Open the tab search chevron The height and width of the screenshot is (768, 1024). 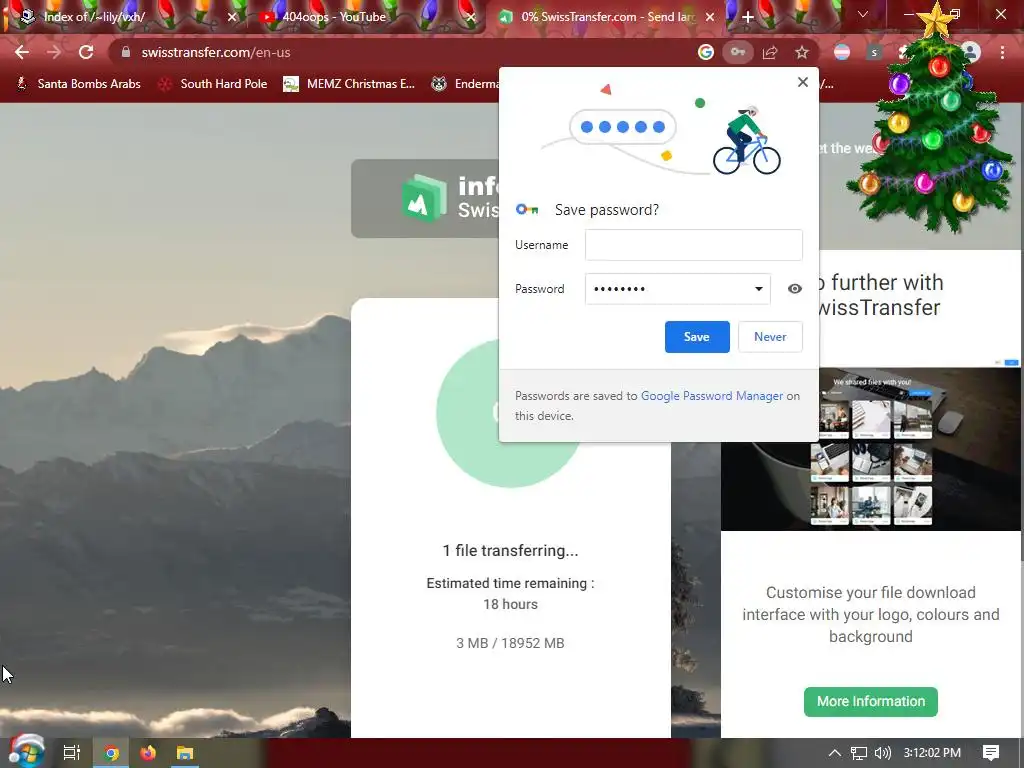point(863,14)
